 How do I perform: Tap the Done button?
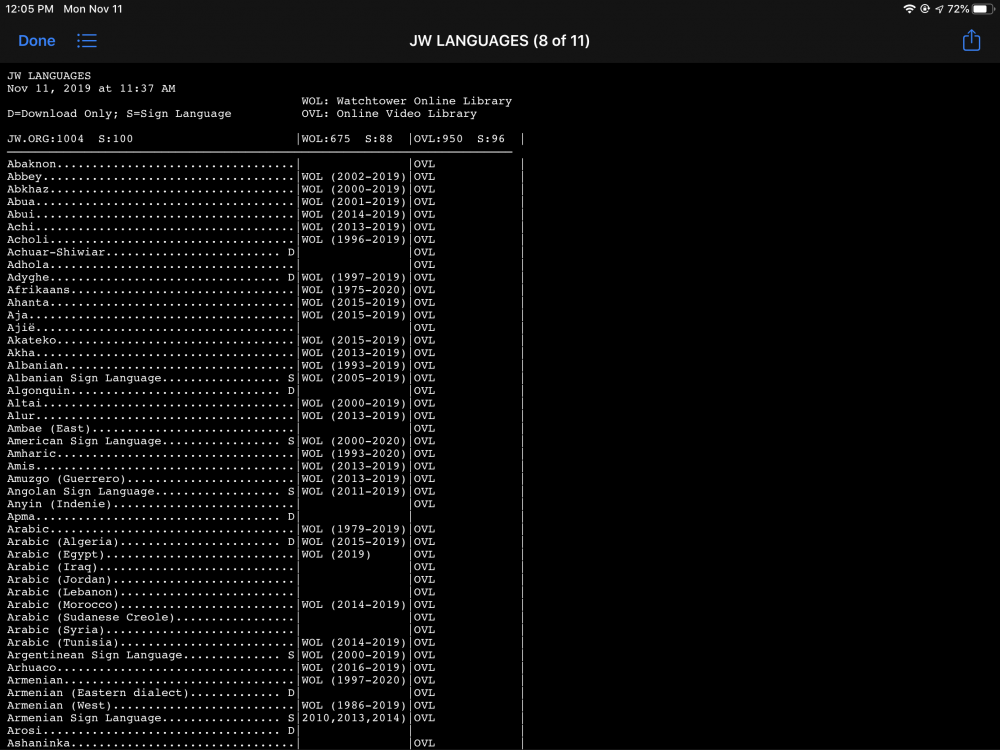[37, 41]
